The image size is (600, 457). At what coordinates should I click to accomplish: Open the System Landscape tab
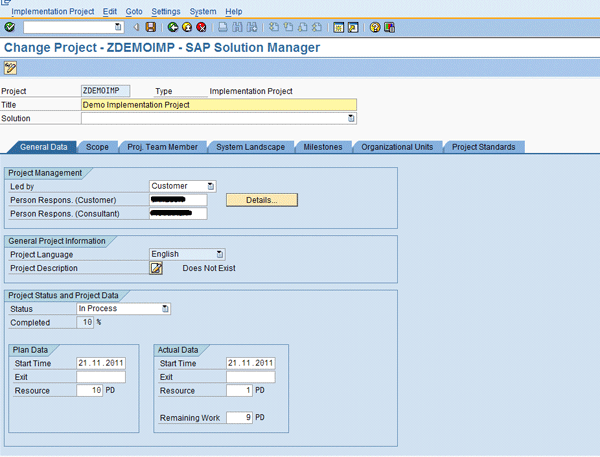[250, 147]
